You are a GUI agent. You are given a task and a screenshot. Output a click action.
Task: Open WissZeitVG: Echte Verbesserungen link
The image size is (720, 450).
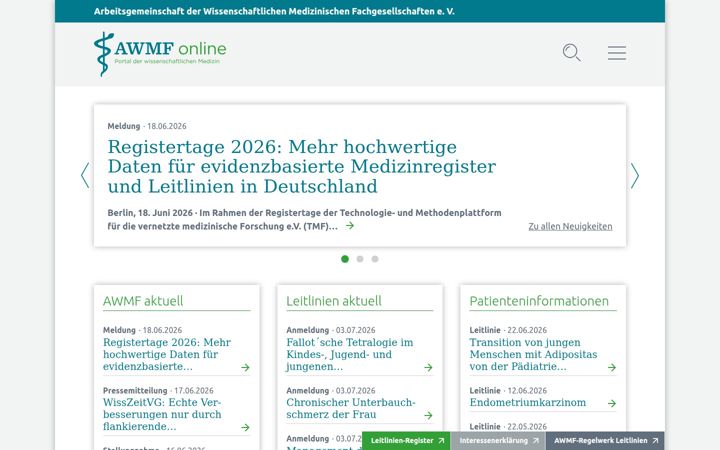point(162,415)
